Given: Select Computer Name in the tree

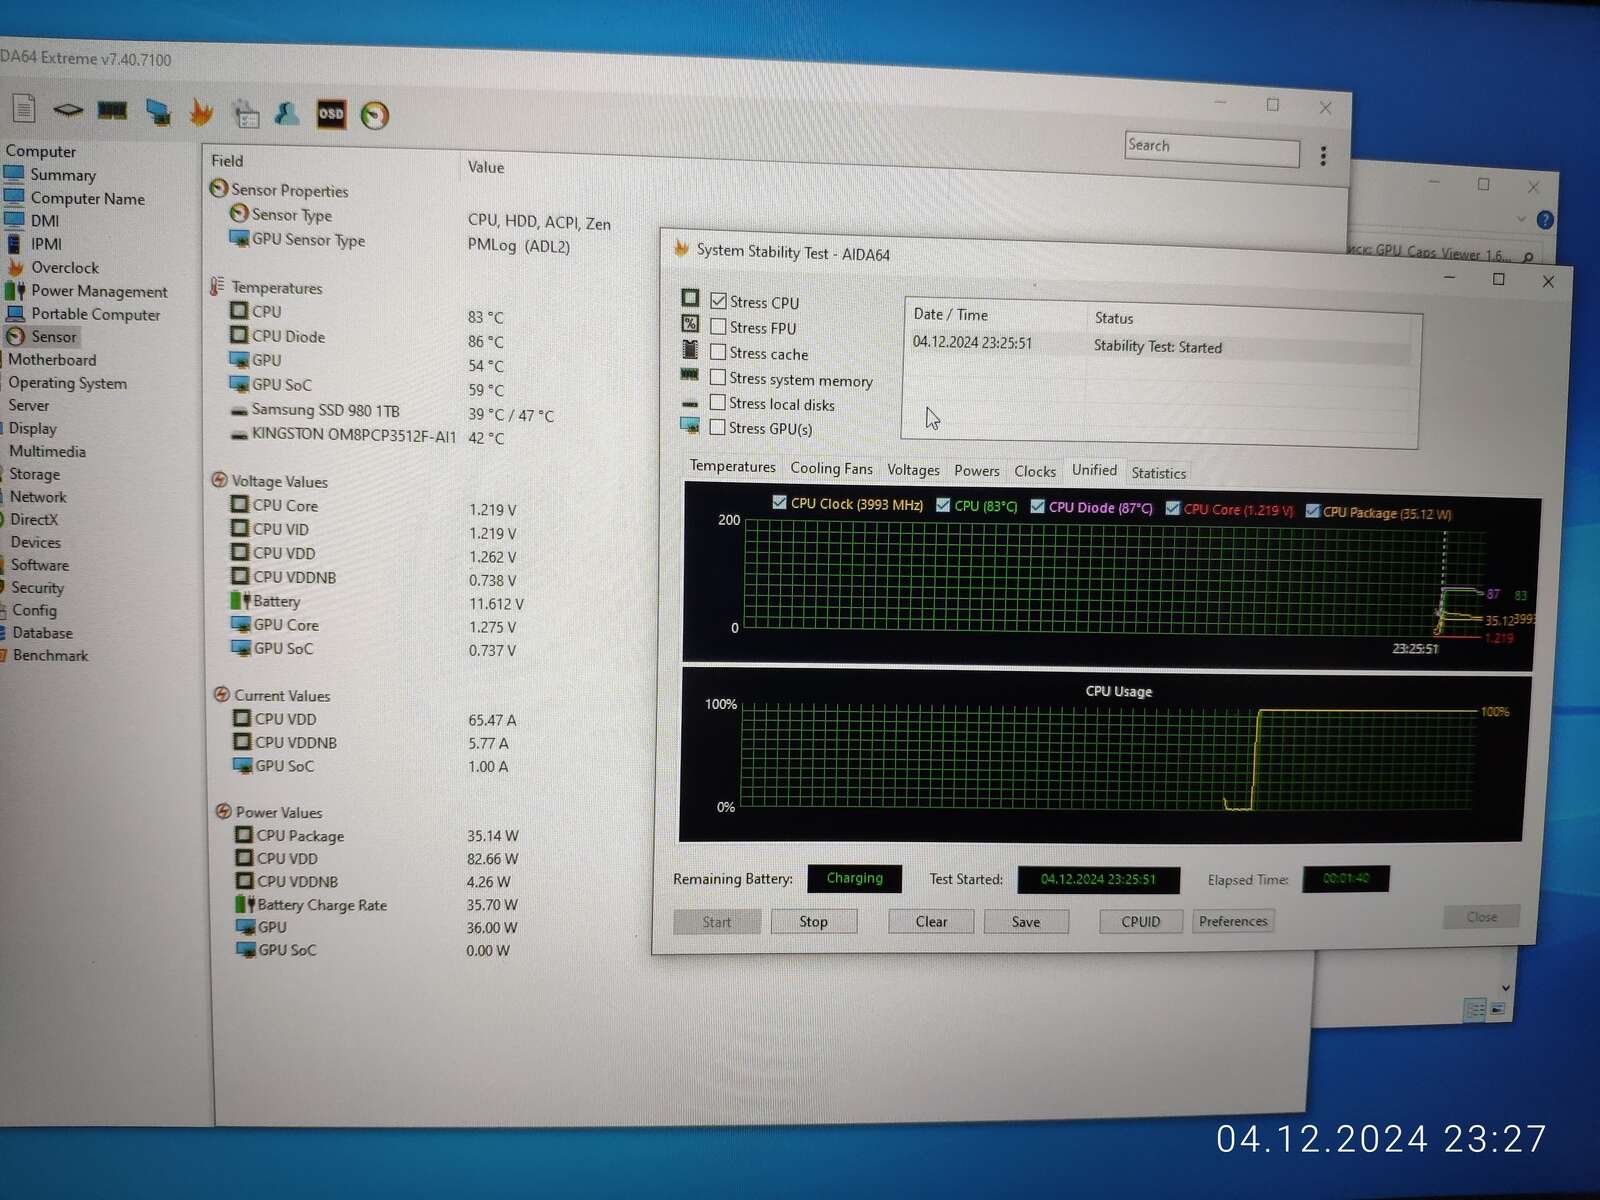Looking at the screenshot, I should click(x=87, y=198).
